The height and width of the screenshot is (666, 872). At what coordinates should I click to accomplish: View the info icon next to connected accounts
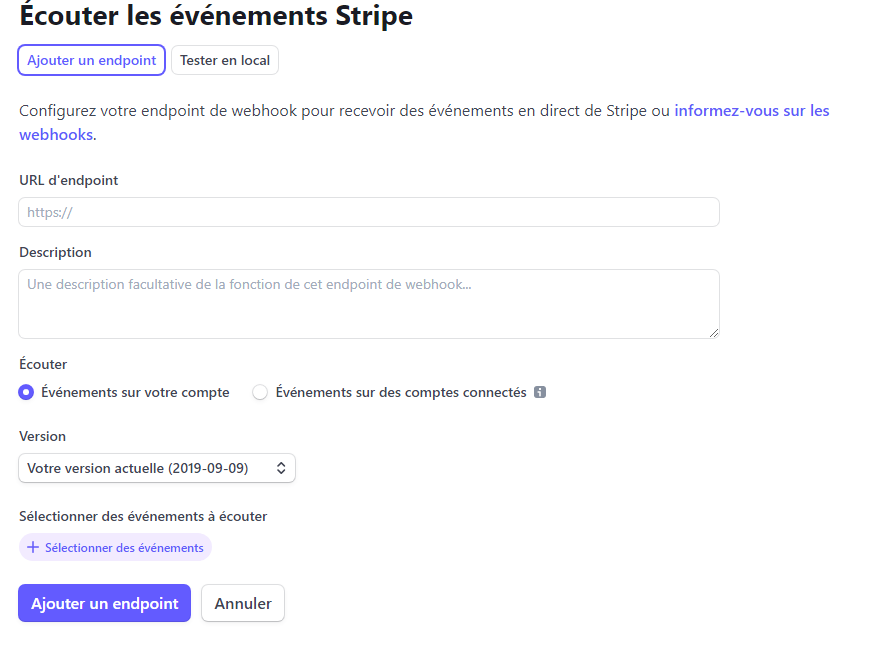(x=540, y=392)
